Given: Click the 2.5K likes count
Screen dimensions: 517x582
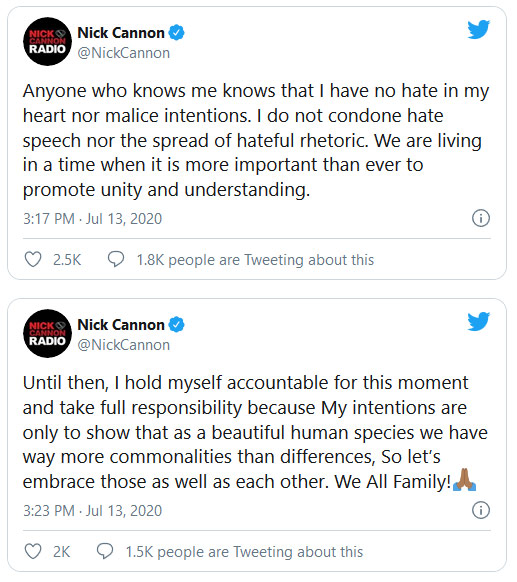Looking at the screenshot, I should click(67, 260).
